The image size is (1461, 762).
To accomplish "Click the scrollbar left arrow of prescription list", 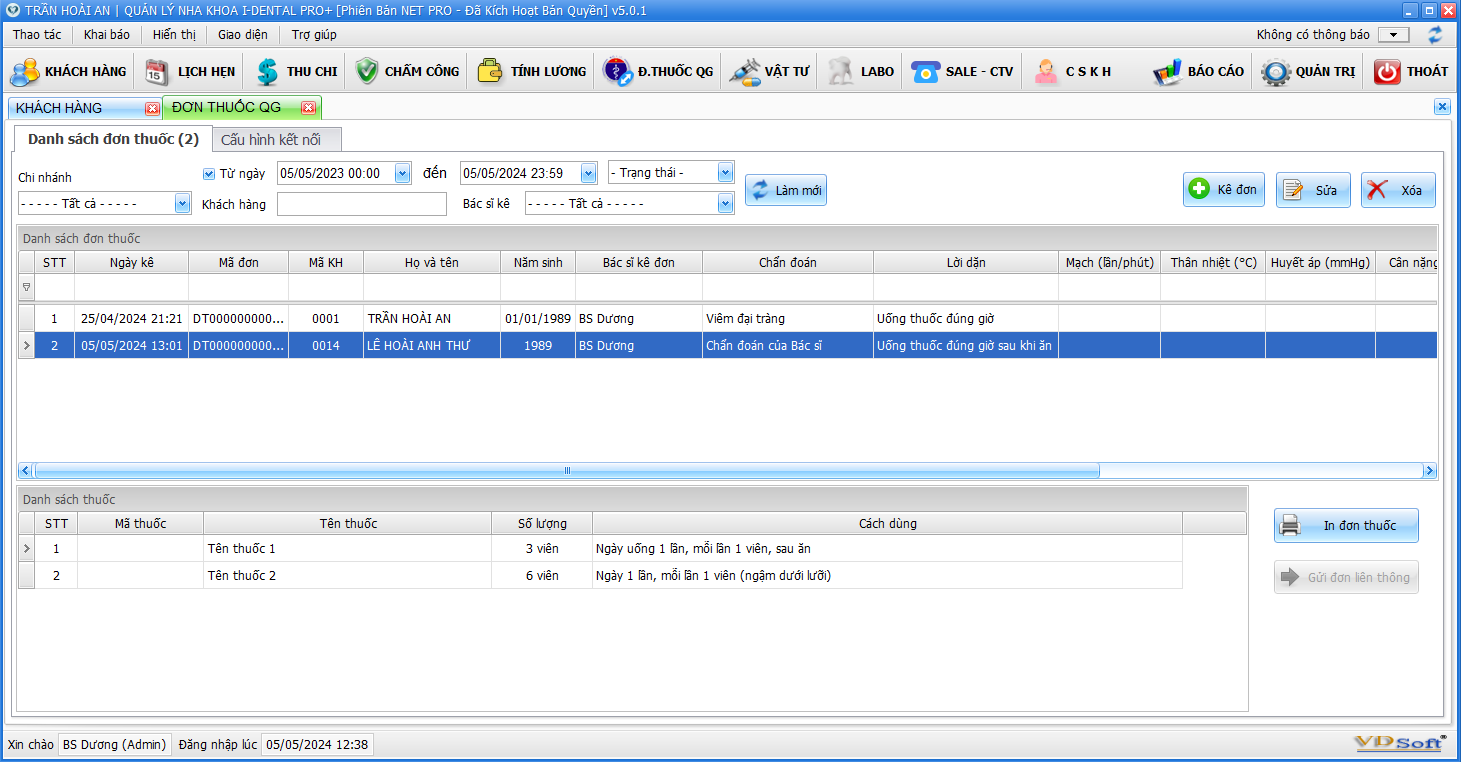I will point(26,470).
